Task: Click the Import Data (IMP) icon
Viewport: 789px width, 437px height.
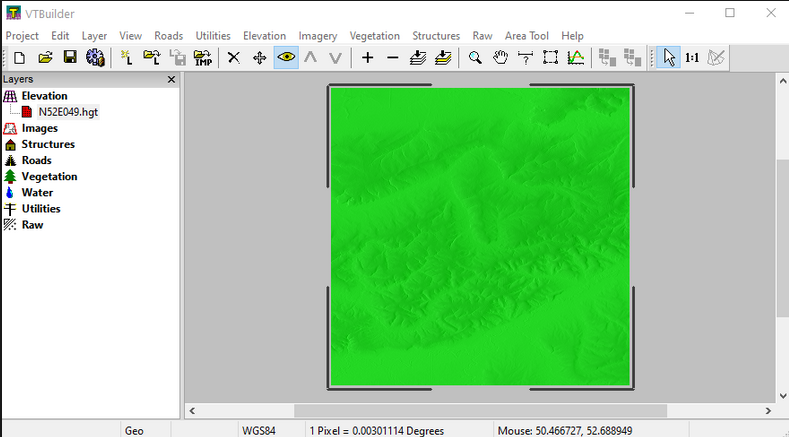Action: 203,58
